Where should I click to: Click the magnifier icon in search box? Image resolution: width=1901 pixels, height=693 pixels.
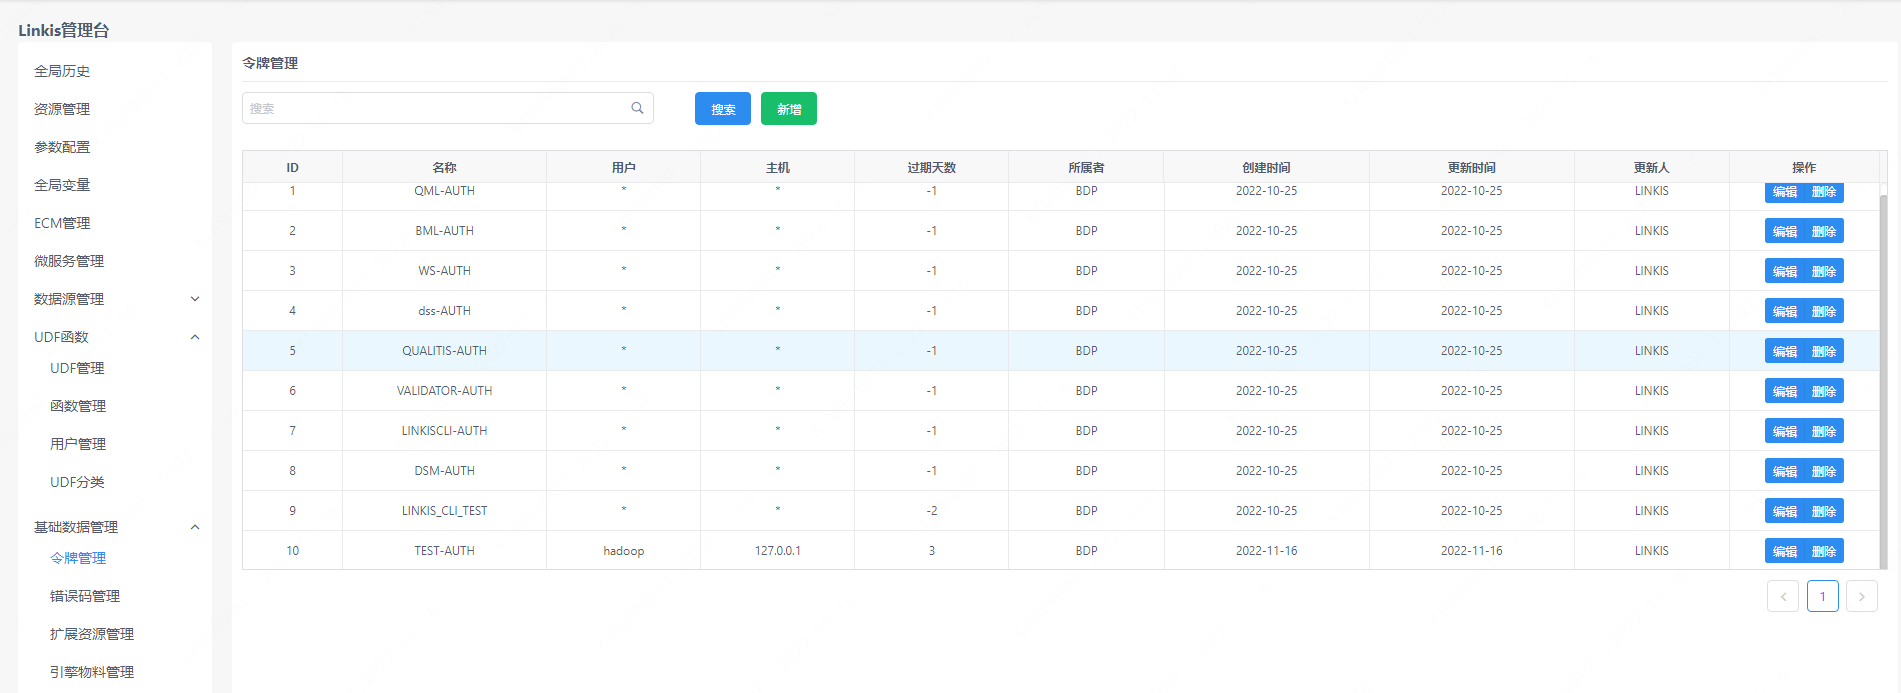pos(637,108)
